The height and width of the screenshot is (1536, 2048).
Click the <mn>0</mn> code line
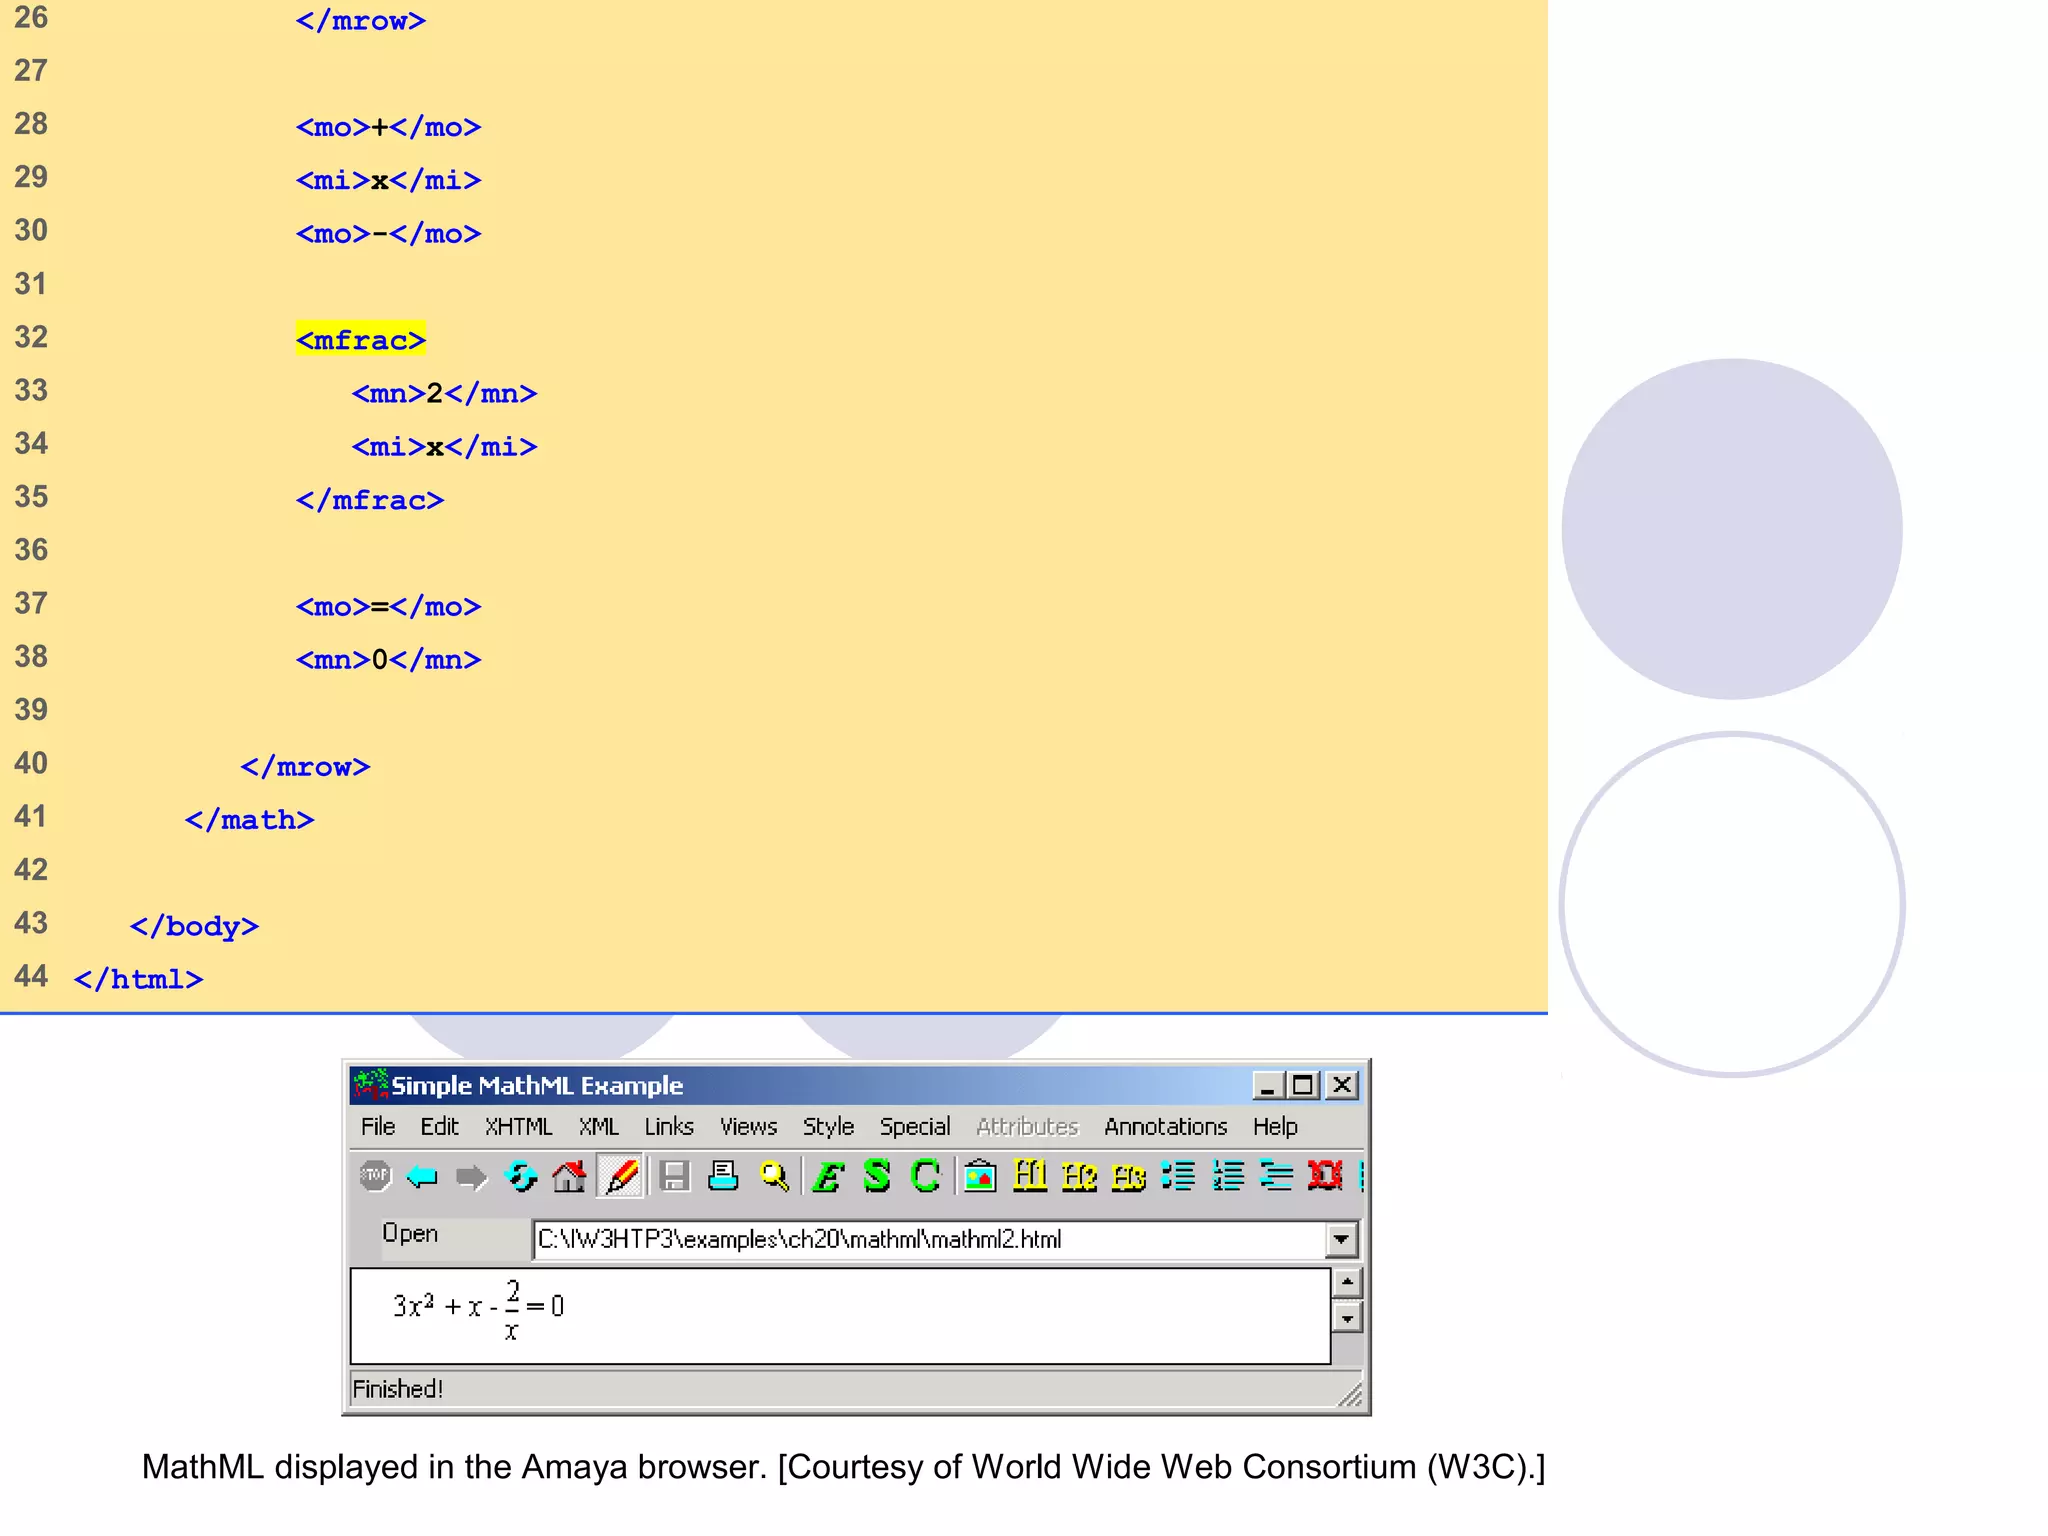(389, 660)
